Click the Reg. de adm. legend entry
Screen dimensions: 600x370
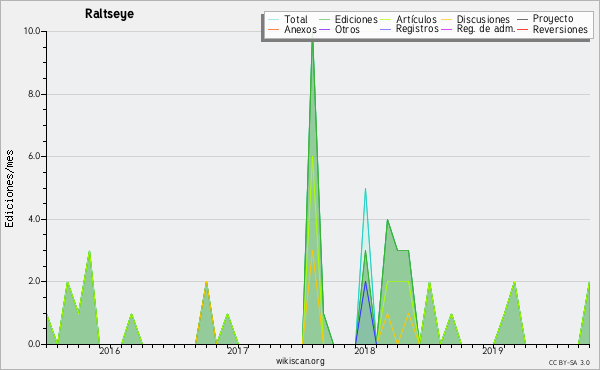click(x=478, y=29)
